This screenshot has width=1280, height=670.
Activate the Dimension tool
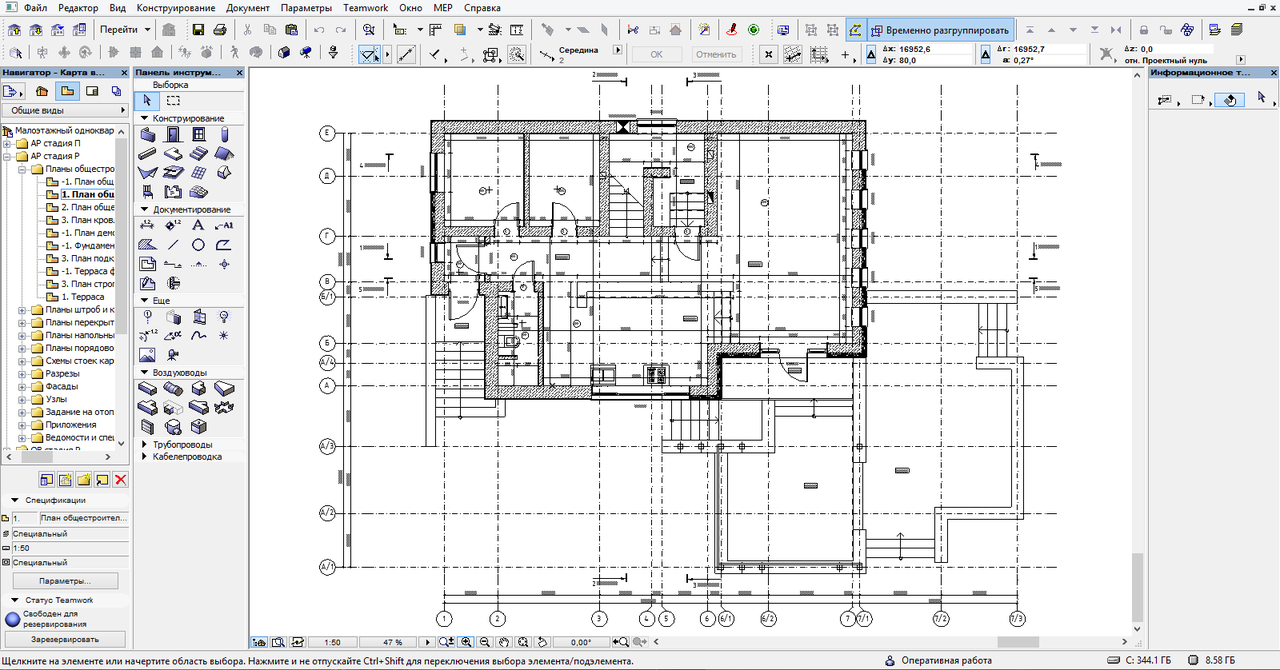coord(147,226)
